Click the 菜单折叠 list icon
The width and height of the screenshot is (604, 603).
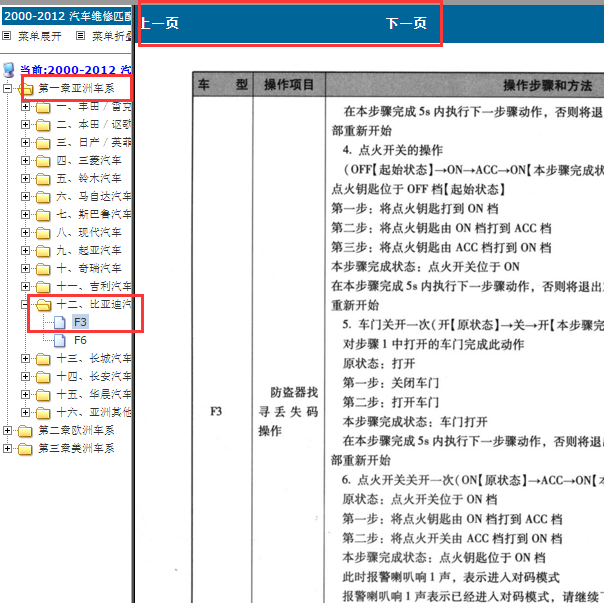(x=80, y=36)
